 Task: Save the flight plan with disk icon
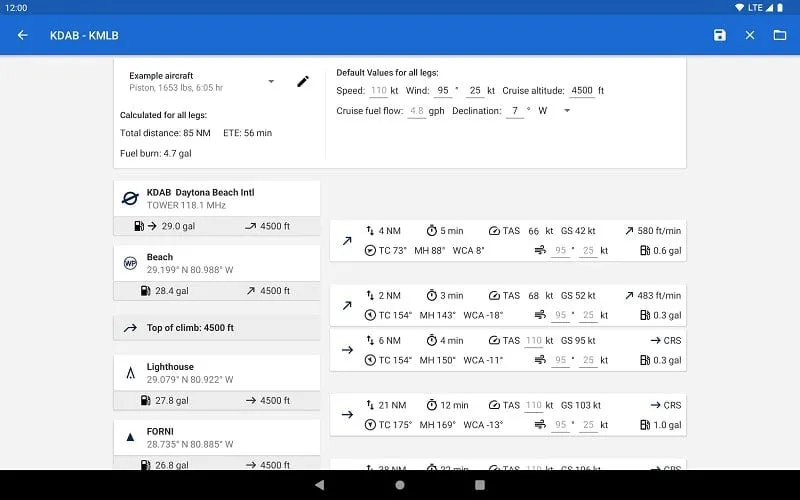click(719, 35)
